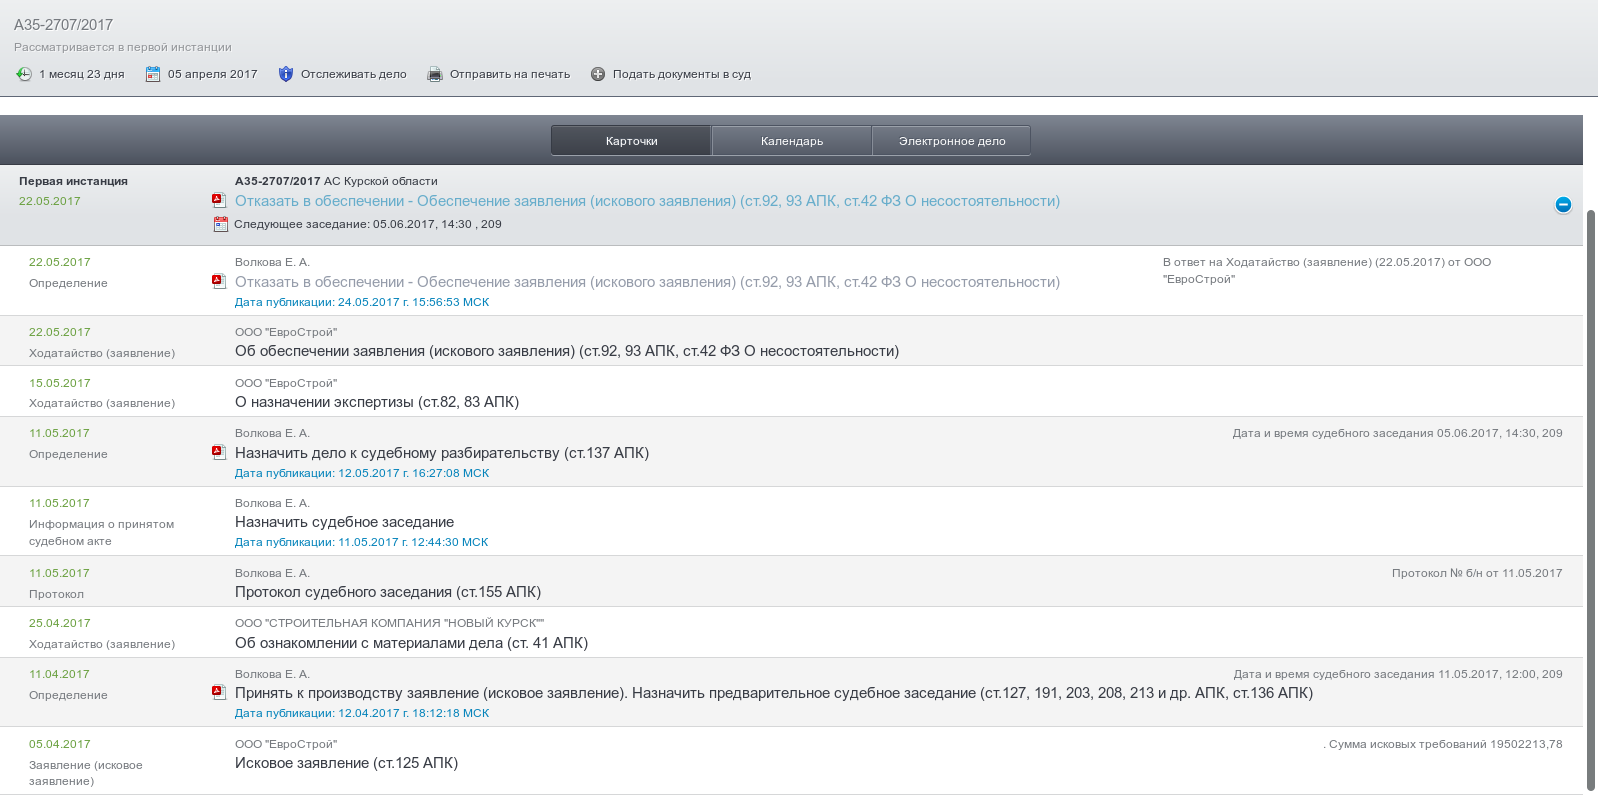Viewport: 1598px width, 795px height.
Task: Select the Назначить судебное заседание text
Action: tap(344, 522)
